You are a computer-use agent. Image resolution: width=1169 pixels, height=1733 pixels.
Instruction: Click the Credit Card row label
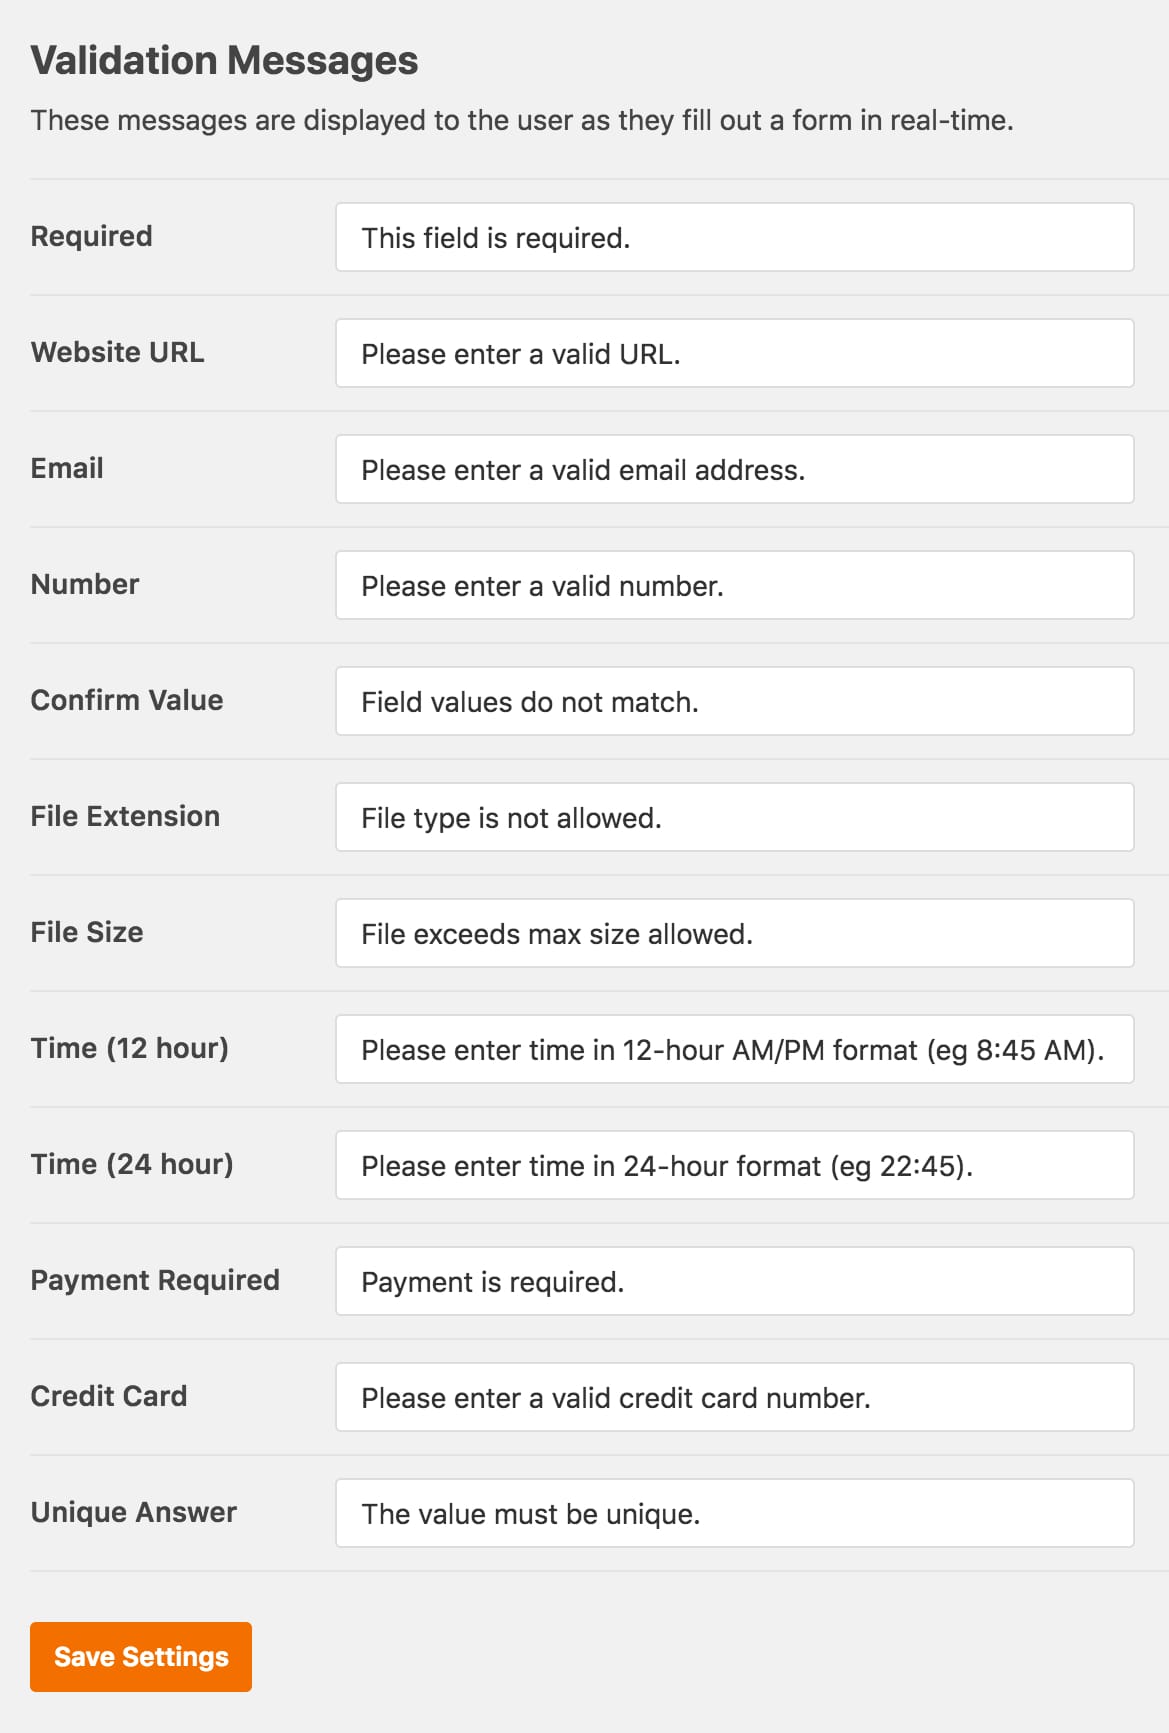click(109, 1396)
